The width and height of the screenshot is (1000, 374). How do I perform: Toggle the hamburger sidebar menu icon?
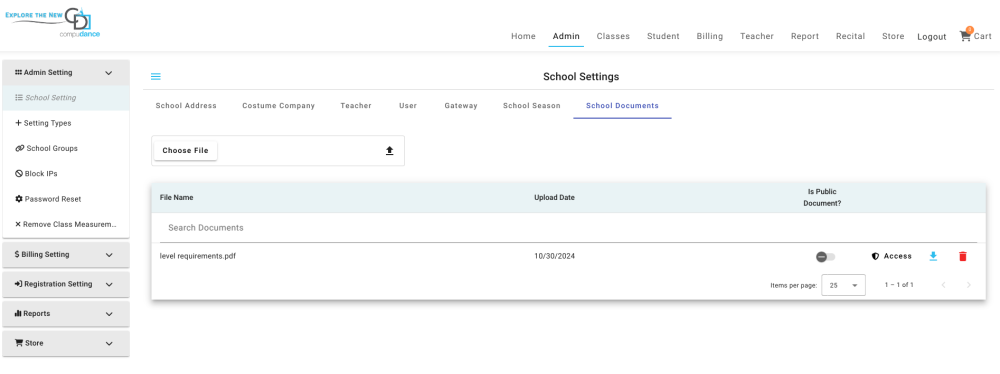tap(156, 77)
